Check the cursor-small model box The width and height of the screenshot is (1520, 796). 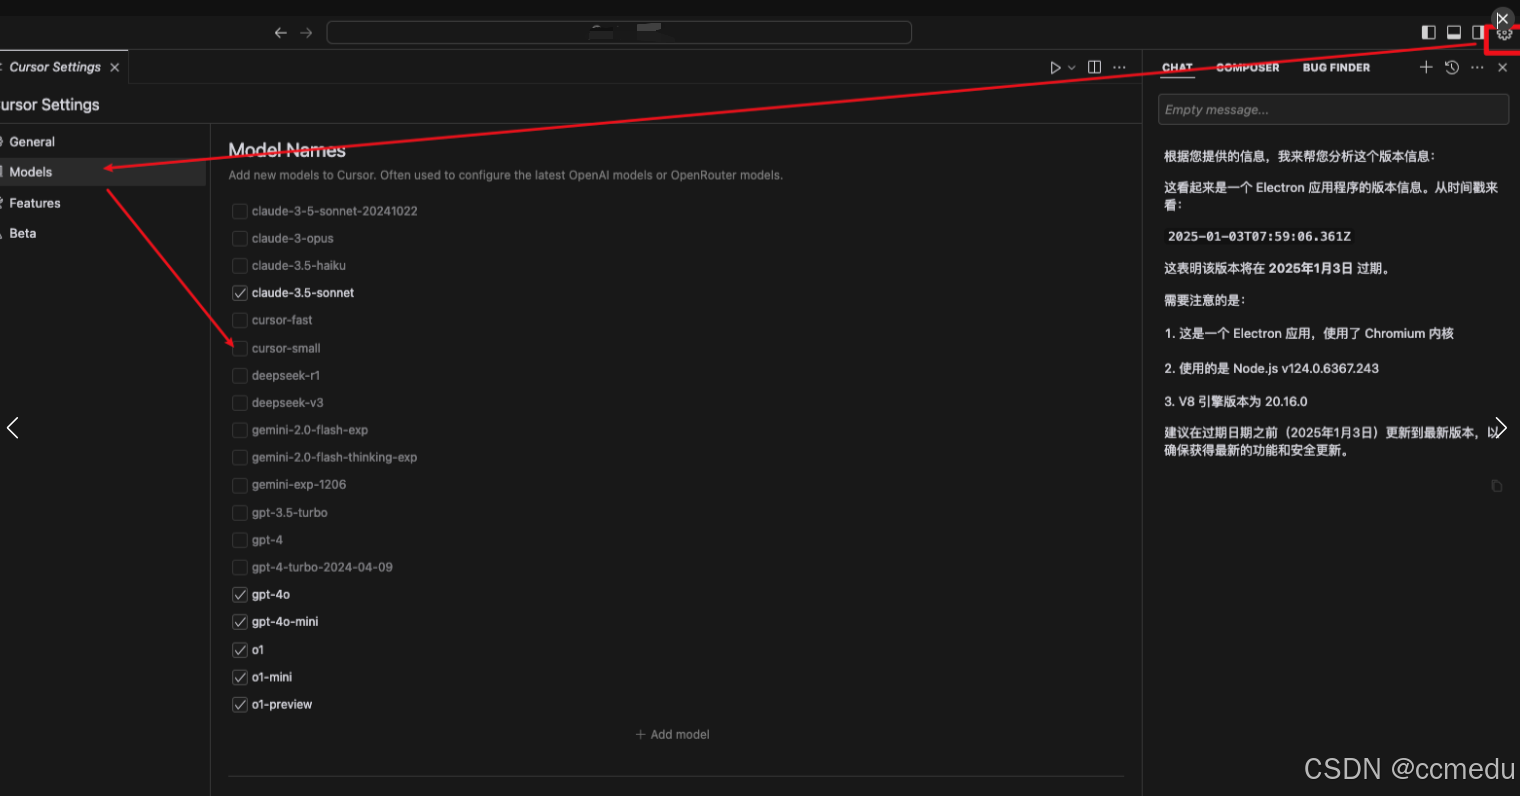tap(240, 349)
